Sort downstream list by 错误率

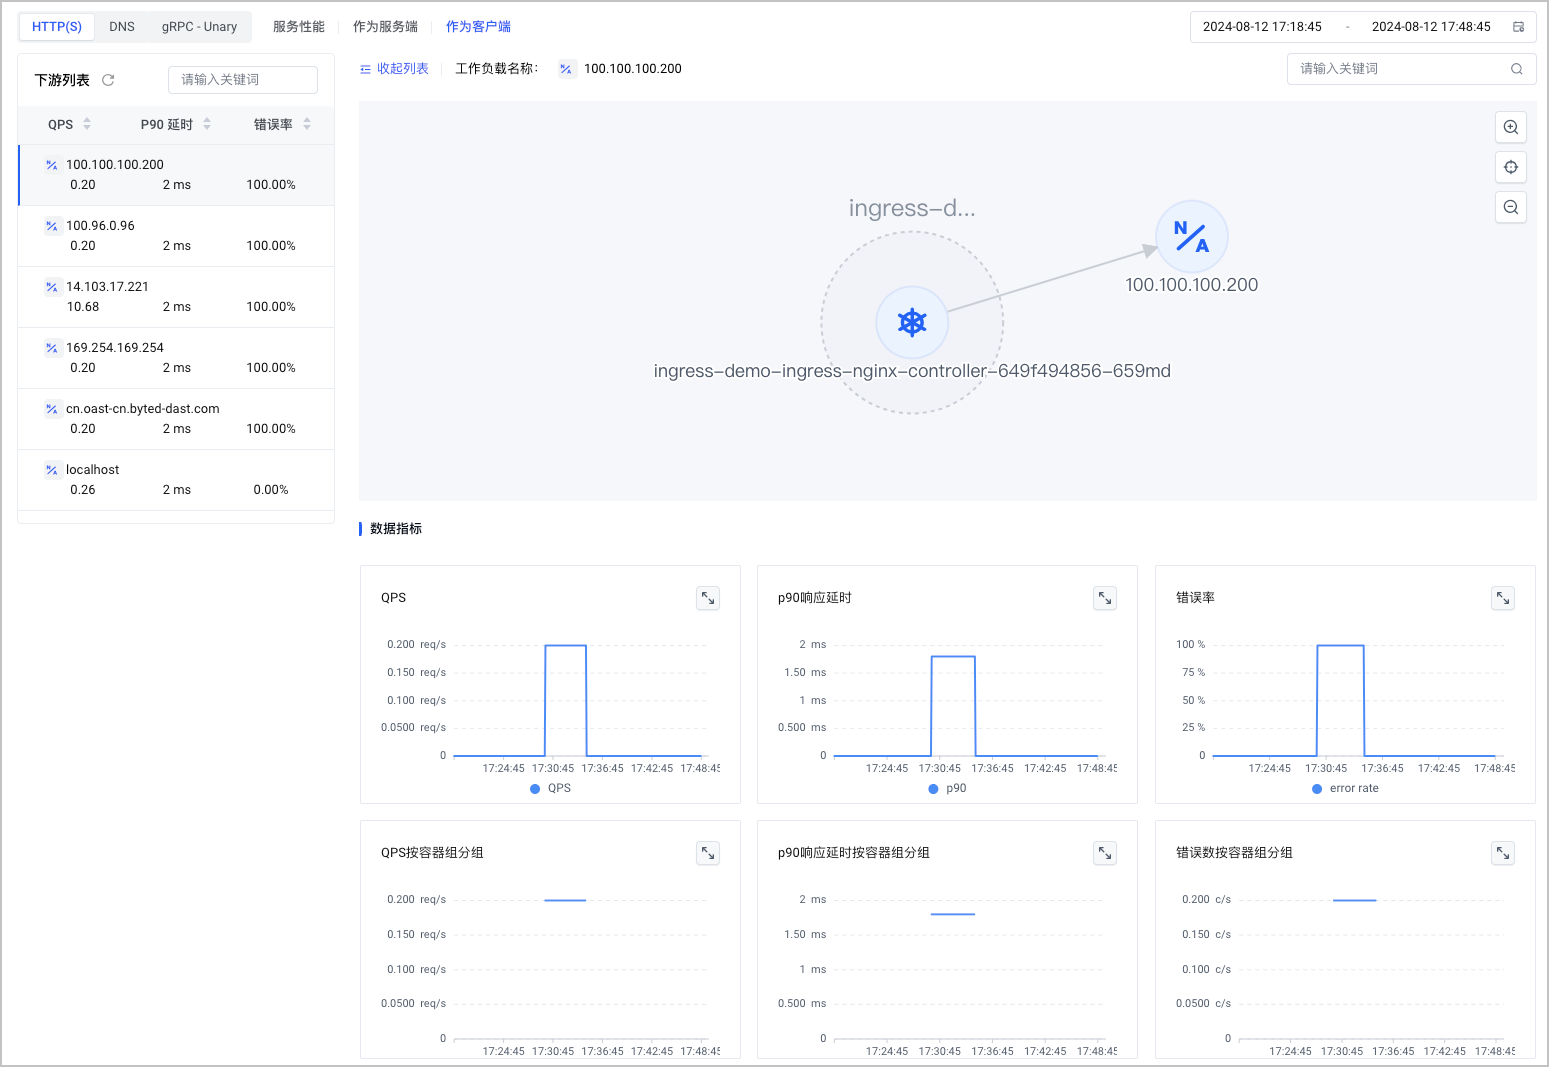click(282, 124)
